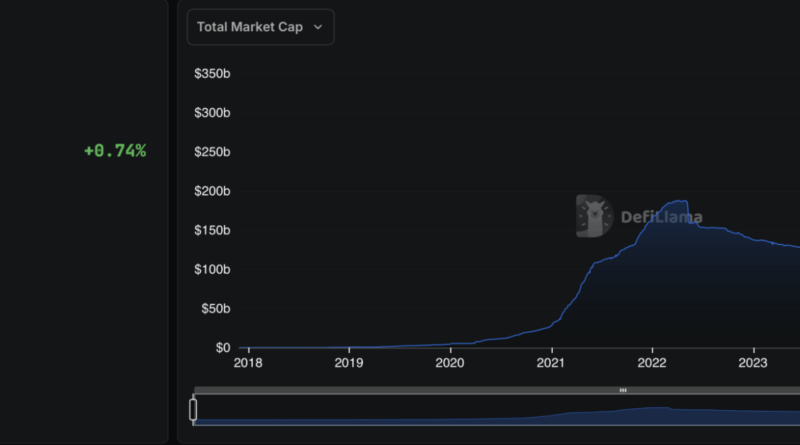800x445 pixels.
Task: Click the gray bar above the mini chart
Action: (x=450, y=390)
